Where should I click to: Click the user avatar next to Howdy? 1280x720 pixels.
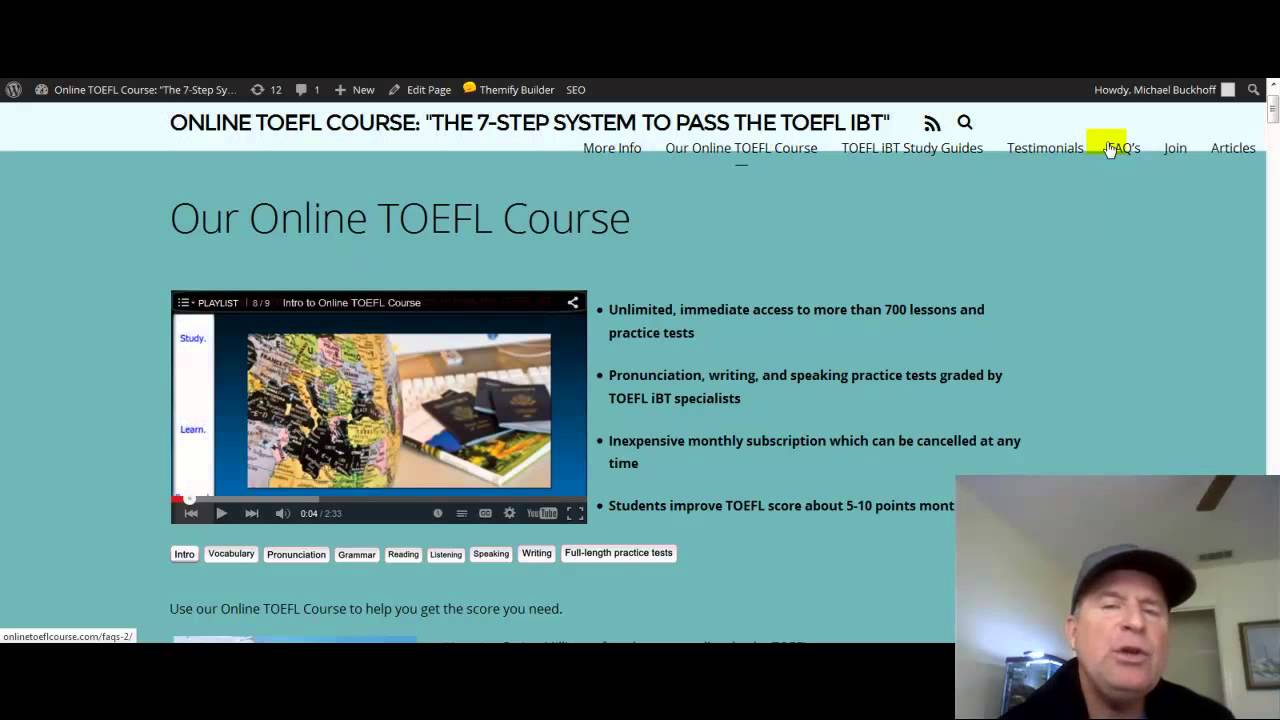(x=1228, y=90)
